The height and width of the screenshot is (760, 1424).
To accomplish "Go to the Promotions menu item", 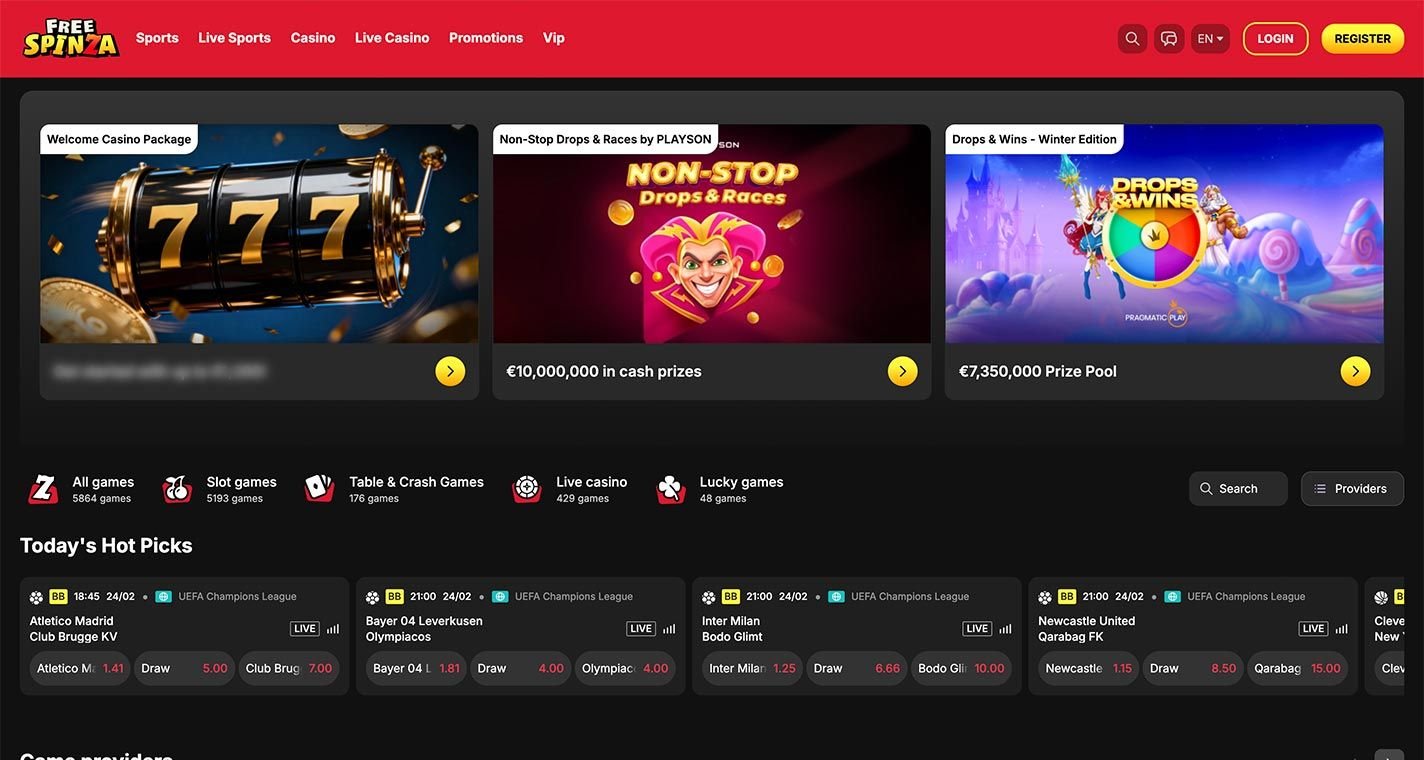I will pyautogui.click(x=486, y=38).
